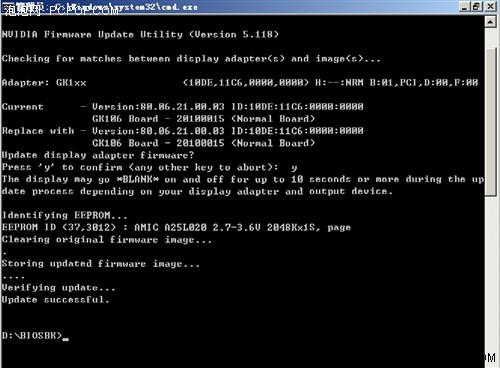This screenshot has height=368, width=500.
Task: Click the 'Replace with' version line
Action: point(183,131)
